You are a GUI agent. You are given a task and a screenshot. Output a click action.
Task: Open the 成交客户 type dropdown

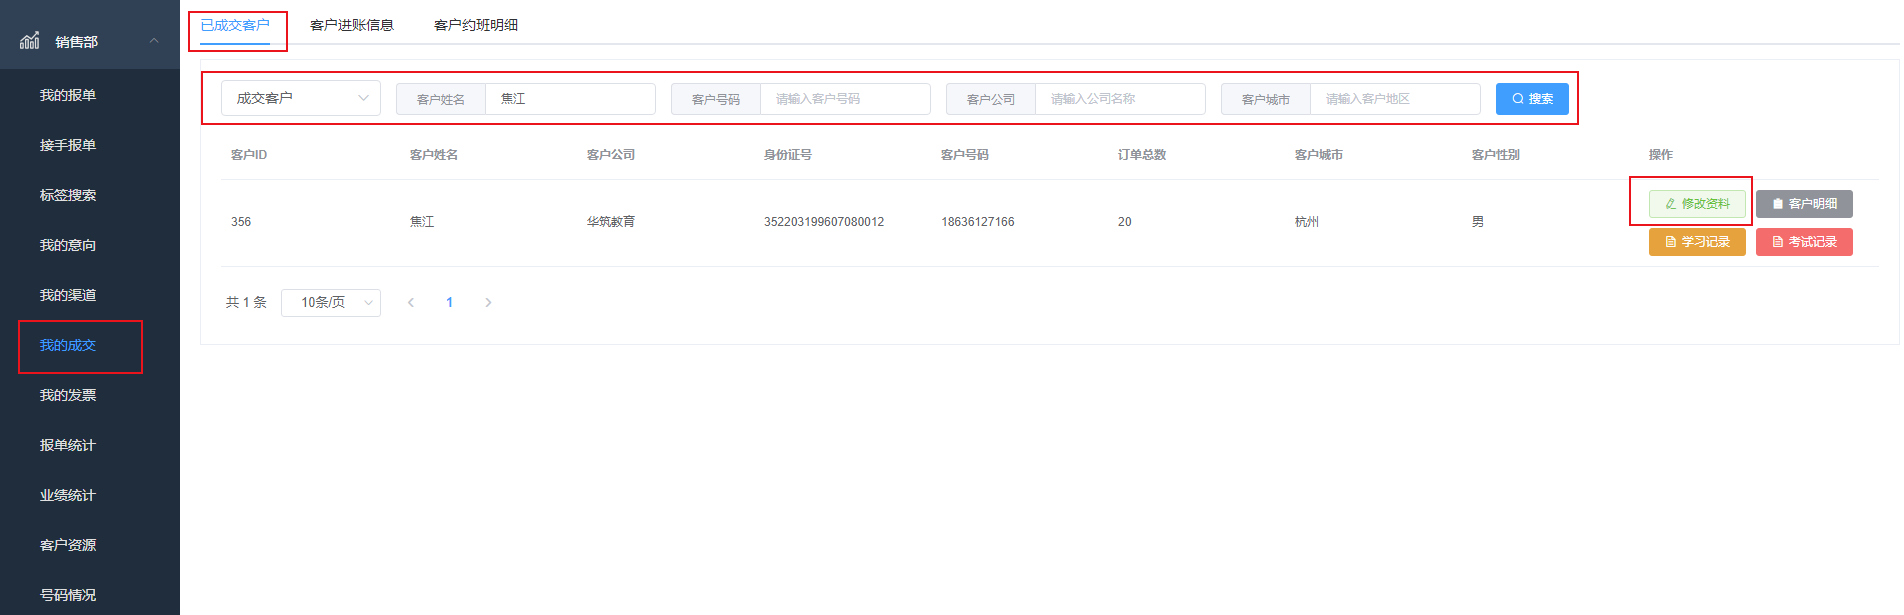pyautogui.click(x=300, y=98)
